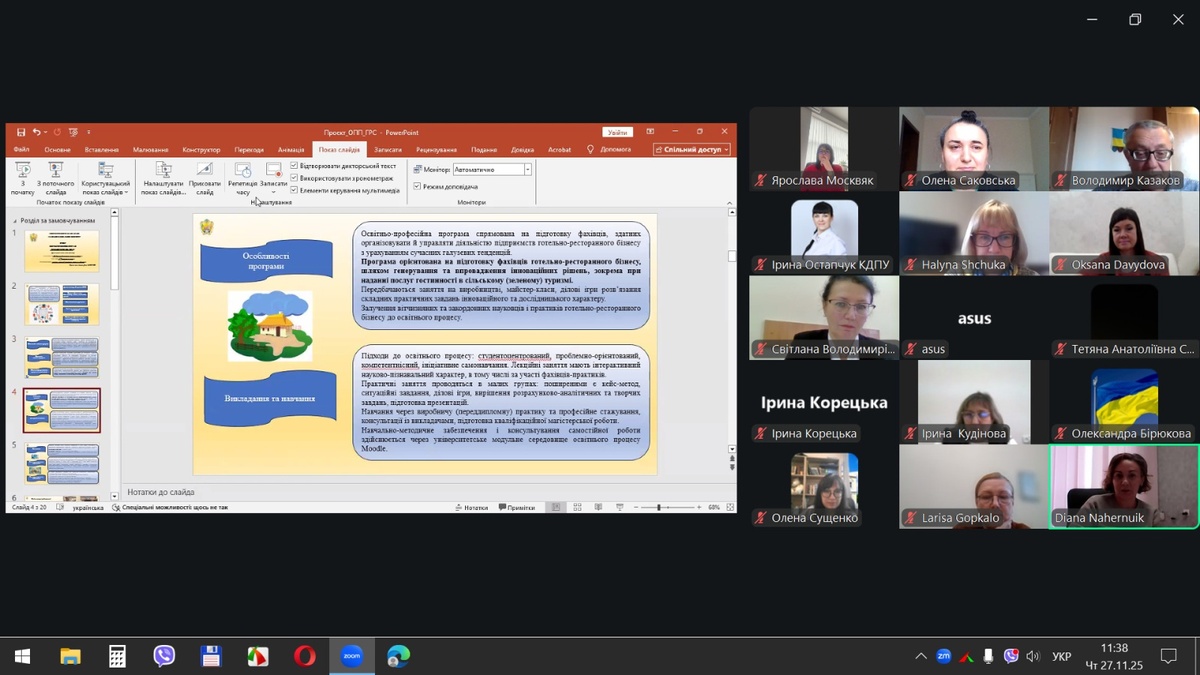The width and height of the screenshot is (1200, 675).
Task: Open Set Up Slide Show (Налаштувати показ слайдів)
Action: coord(163,176)
